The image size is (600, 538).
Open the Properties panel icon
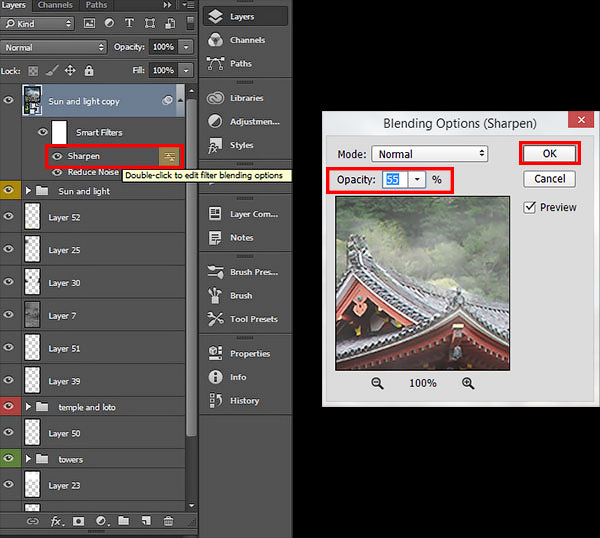pos(215,353)
